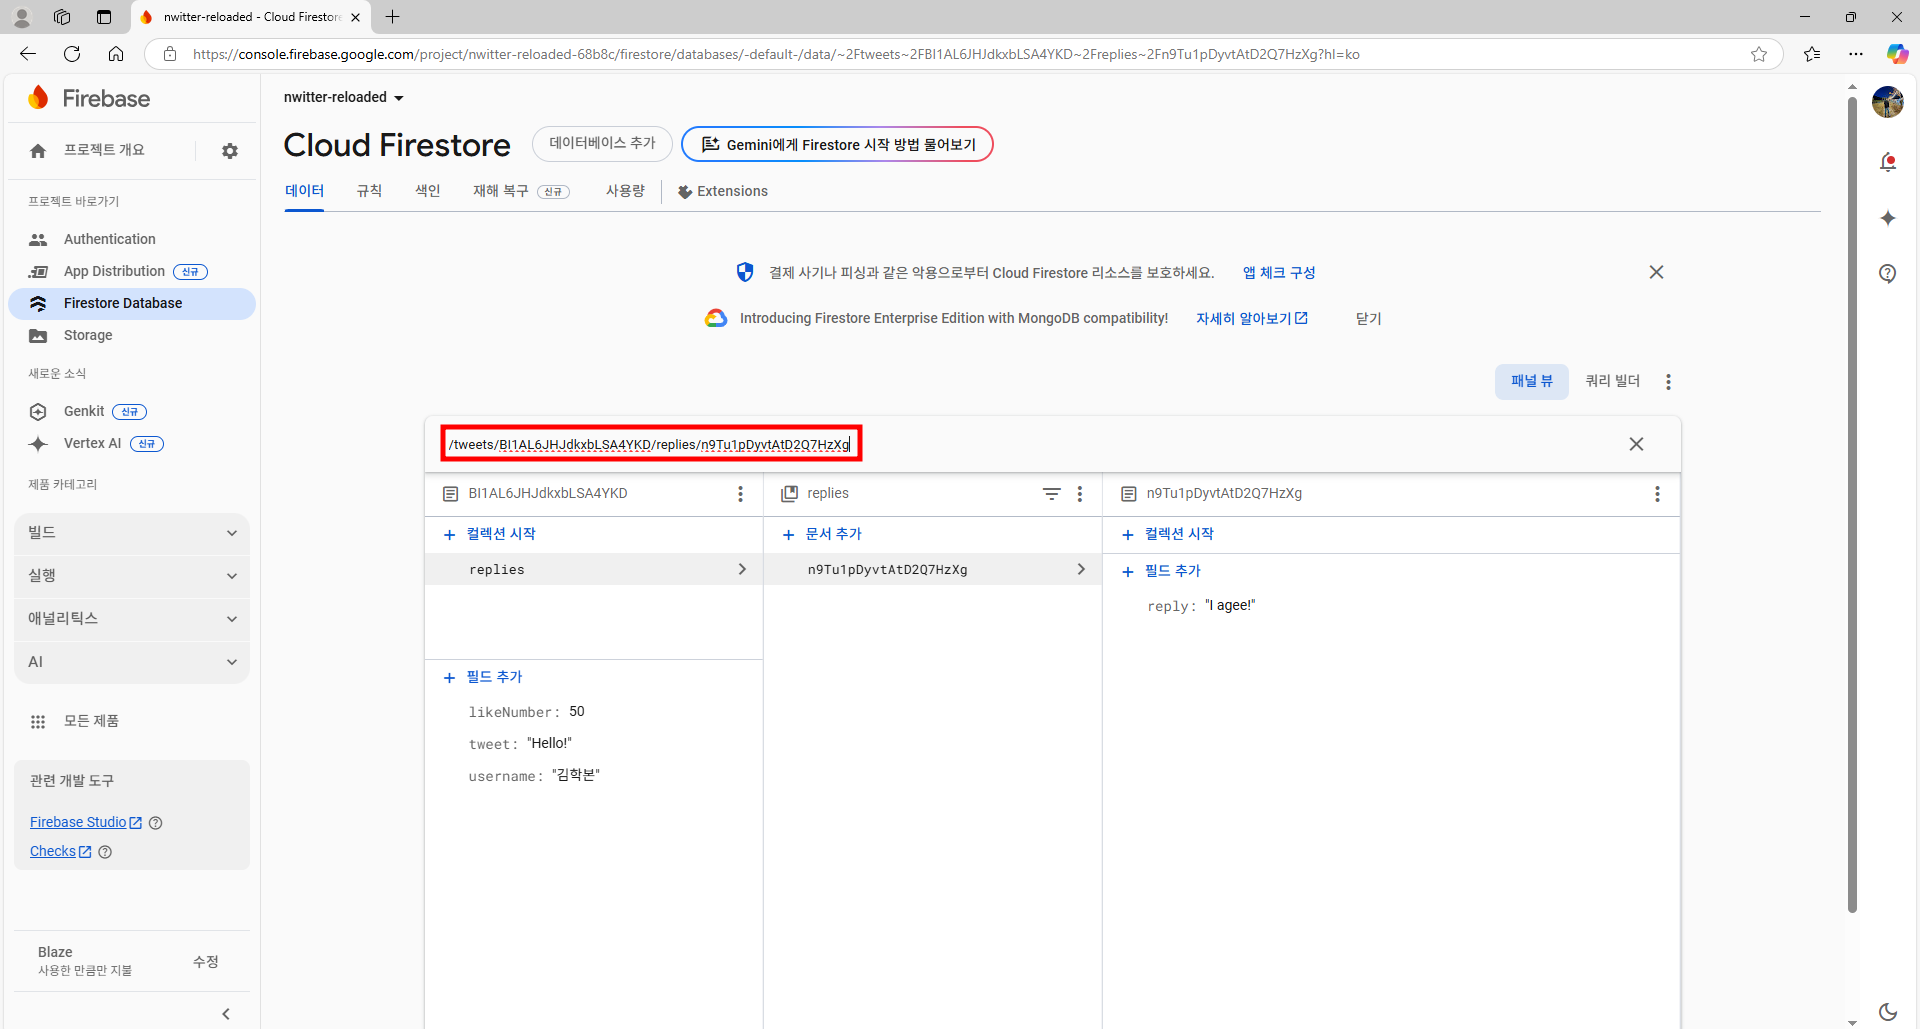
Task: Select 쿼리 빌더 toggle
Action: point(1612,381)
